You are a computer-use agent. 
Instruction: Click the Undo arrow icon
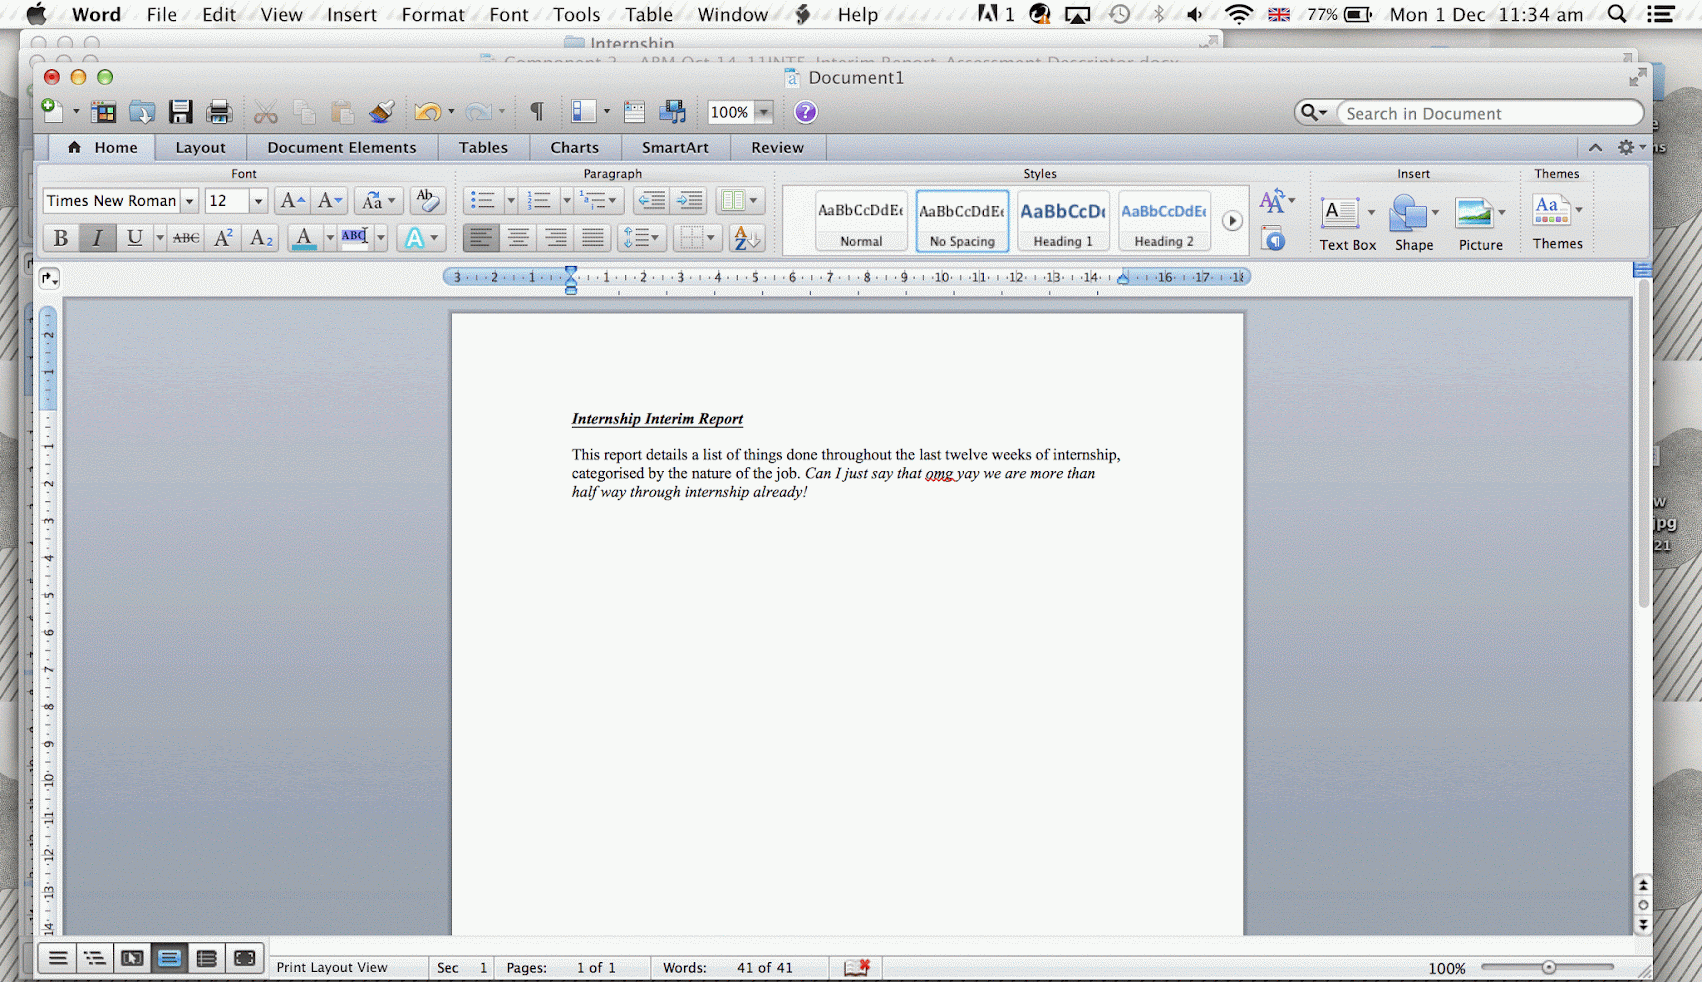click(428, 112)
